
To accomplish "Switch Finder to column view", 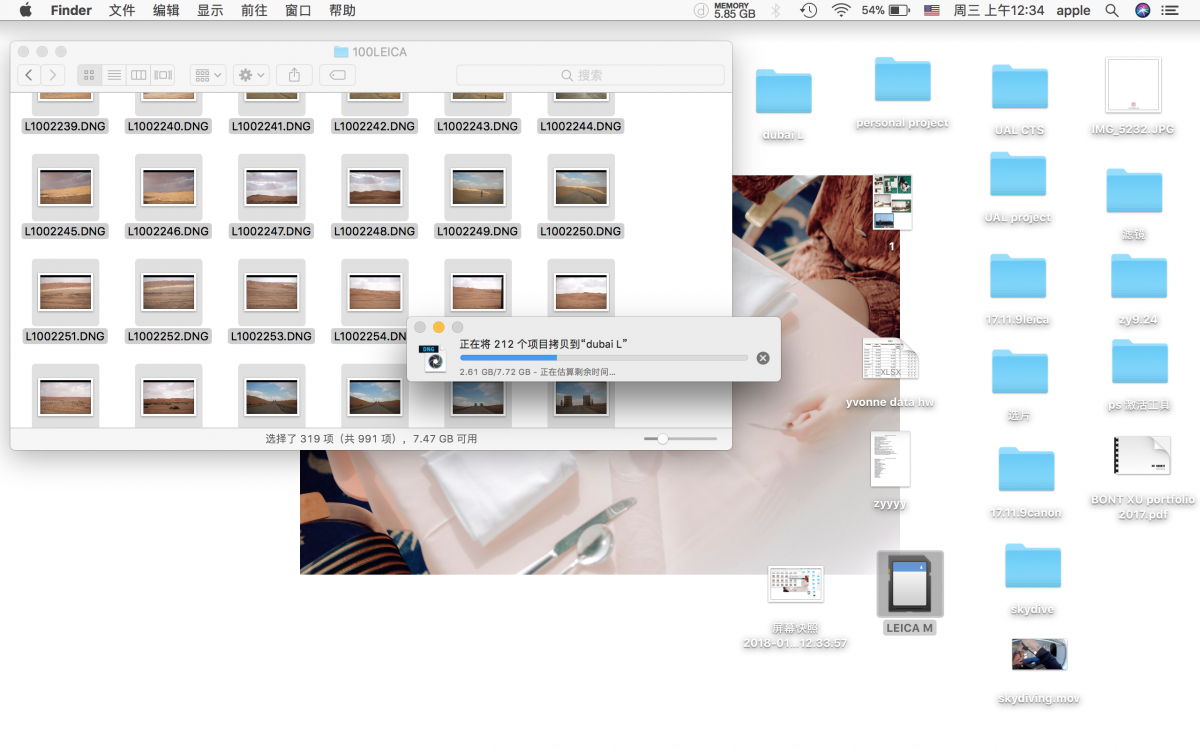I will [x=138, y=75].
